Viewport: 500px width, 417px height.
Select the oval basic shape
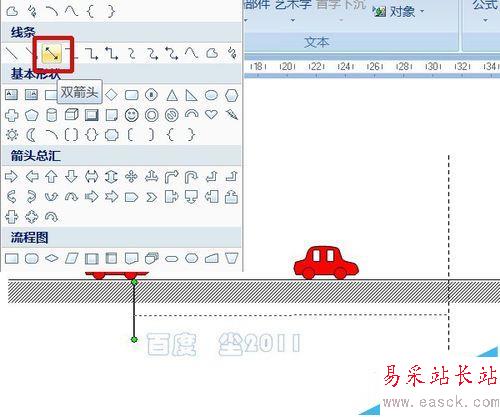211,95
